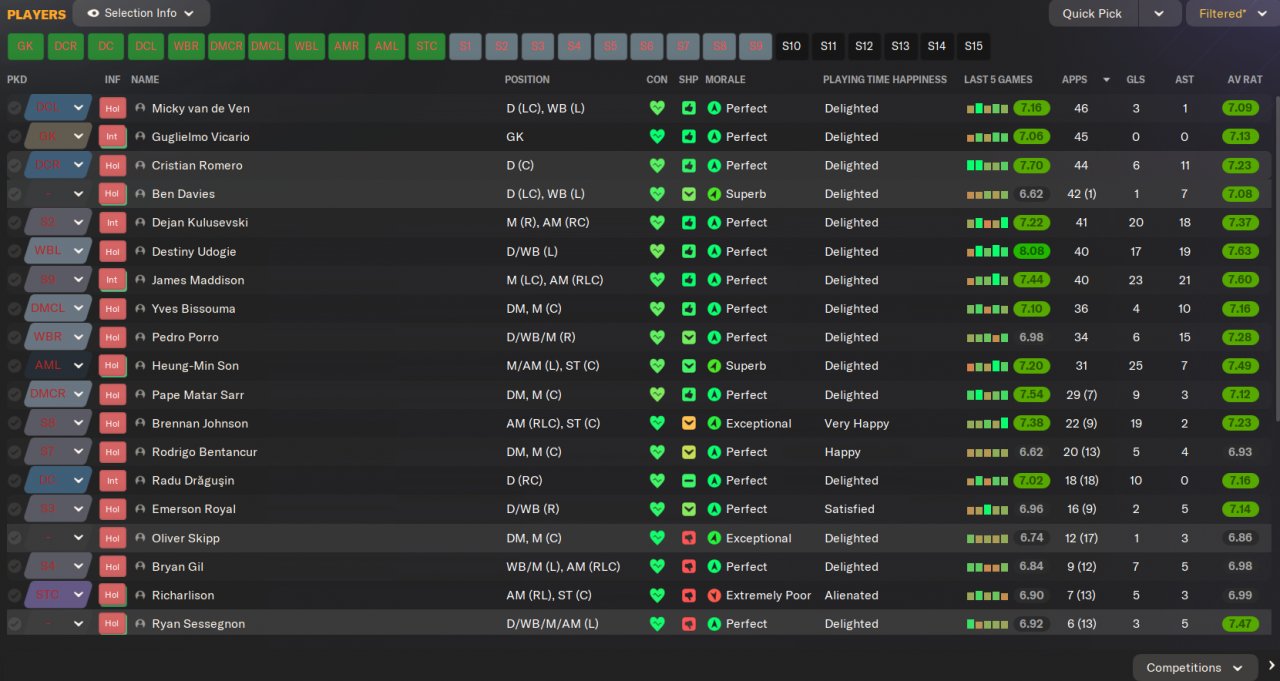Click the Alienated happiness for Richarlison
Screen dimensions: 1280x681
pyautogui.click(x=851, y=595)
